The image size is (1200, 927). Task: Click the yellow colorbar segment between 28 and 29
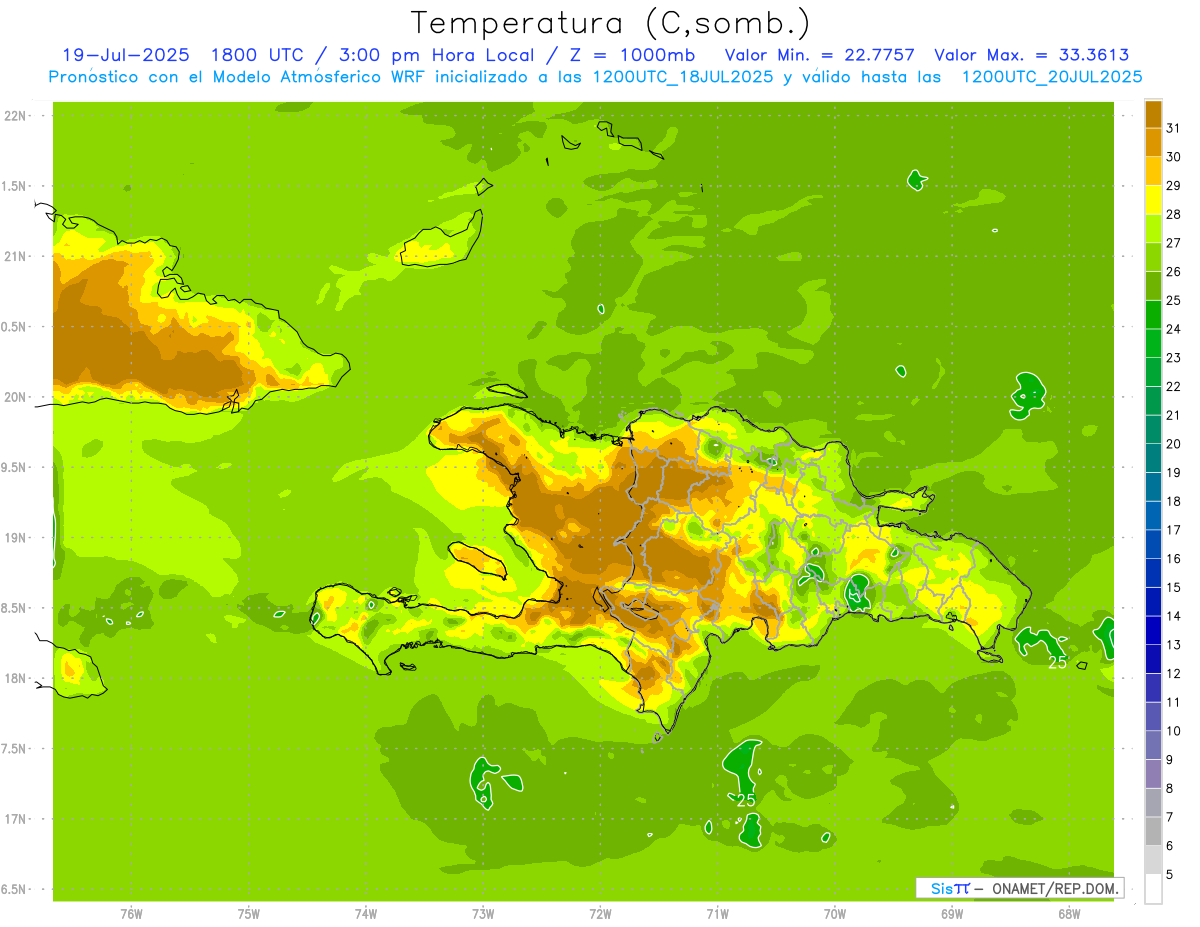[x=1153, y=200]
